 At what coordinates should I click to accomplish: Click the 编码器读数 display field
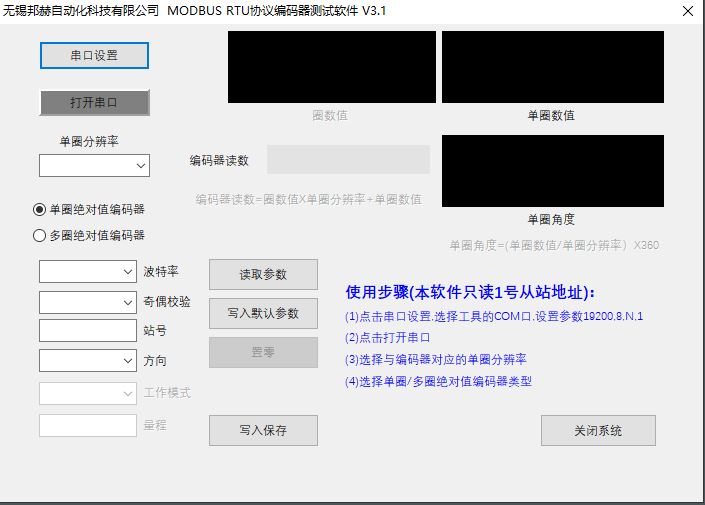point(348,159)
